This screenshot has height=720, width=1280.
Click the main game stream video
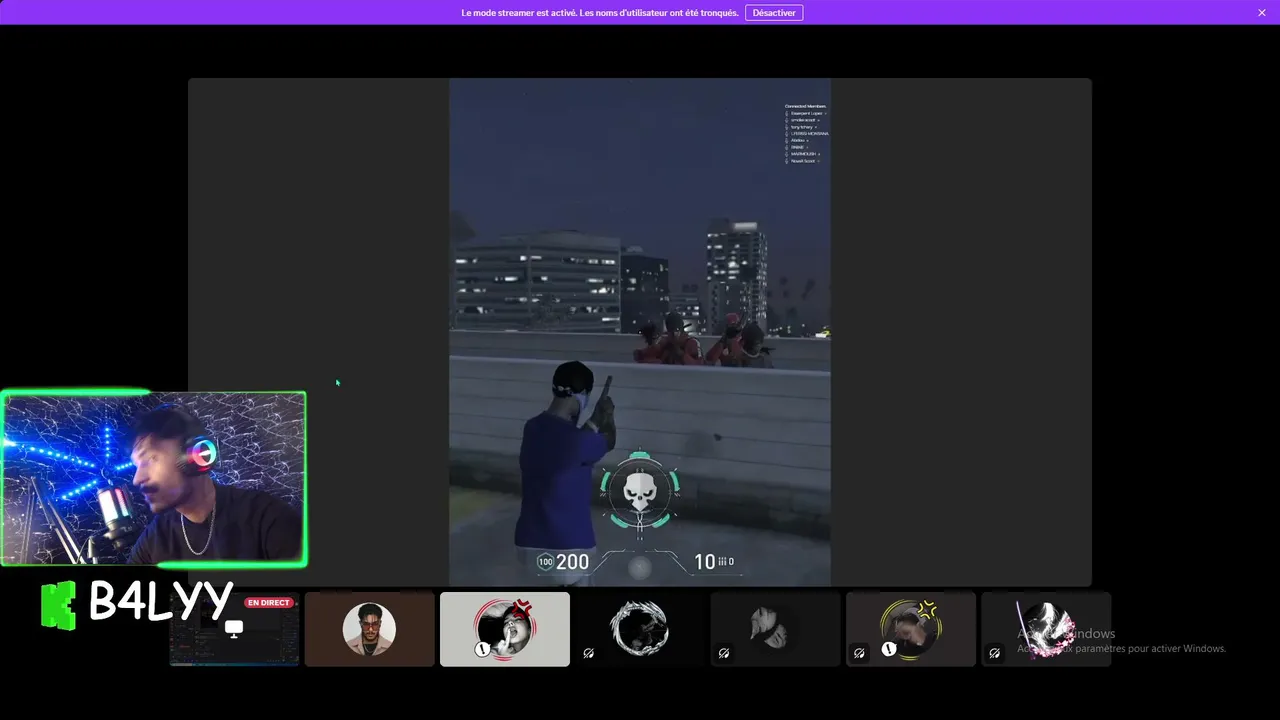click(640, 332)
